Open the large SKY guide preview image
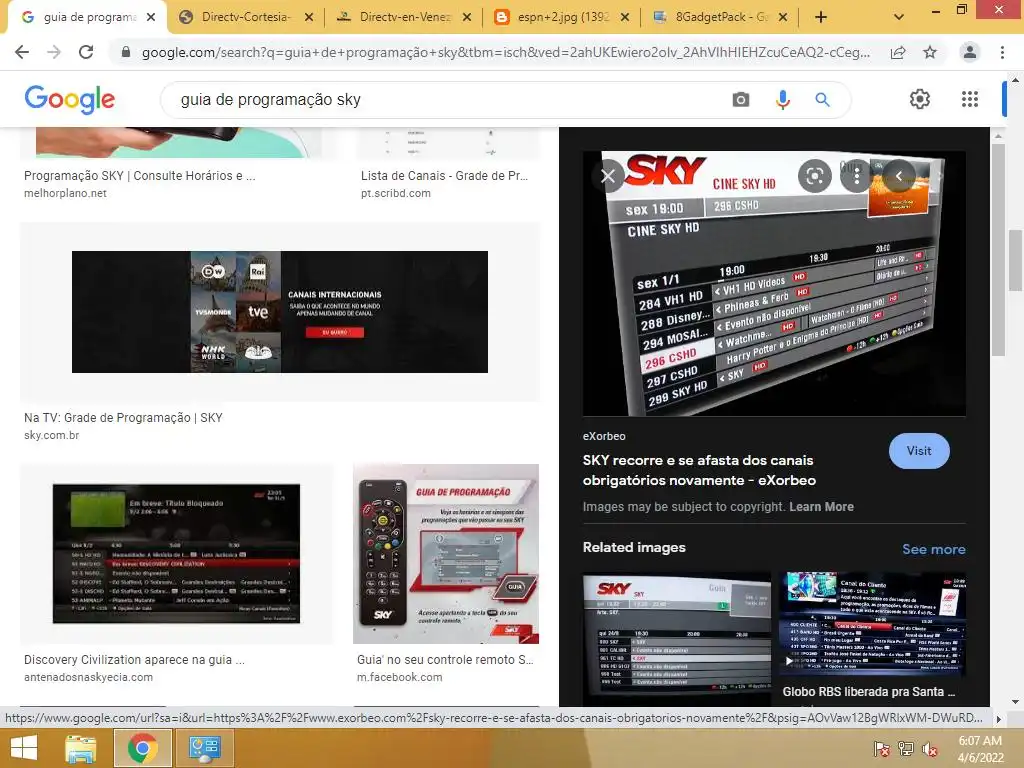1024x768 pixels. click(774, 283)
